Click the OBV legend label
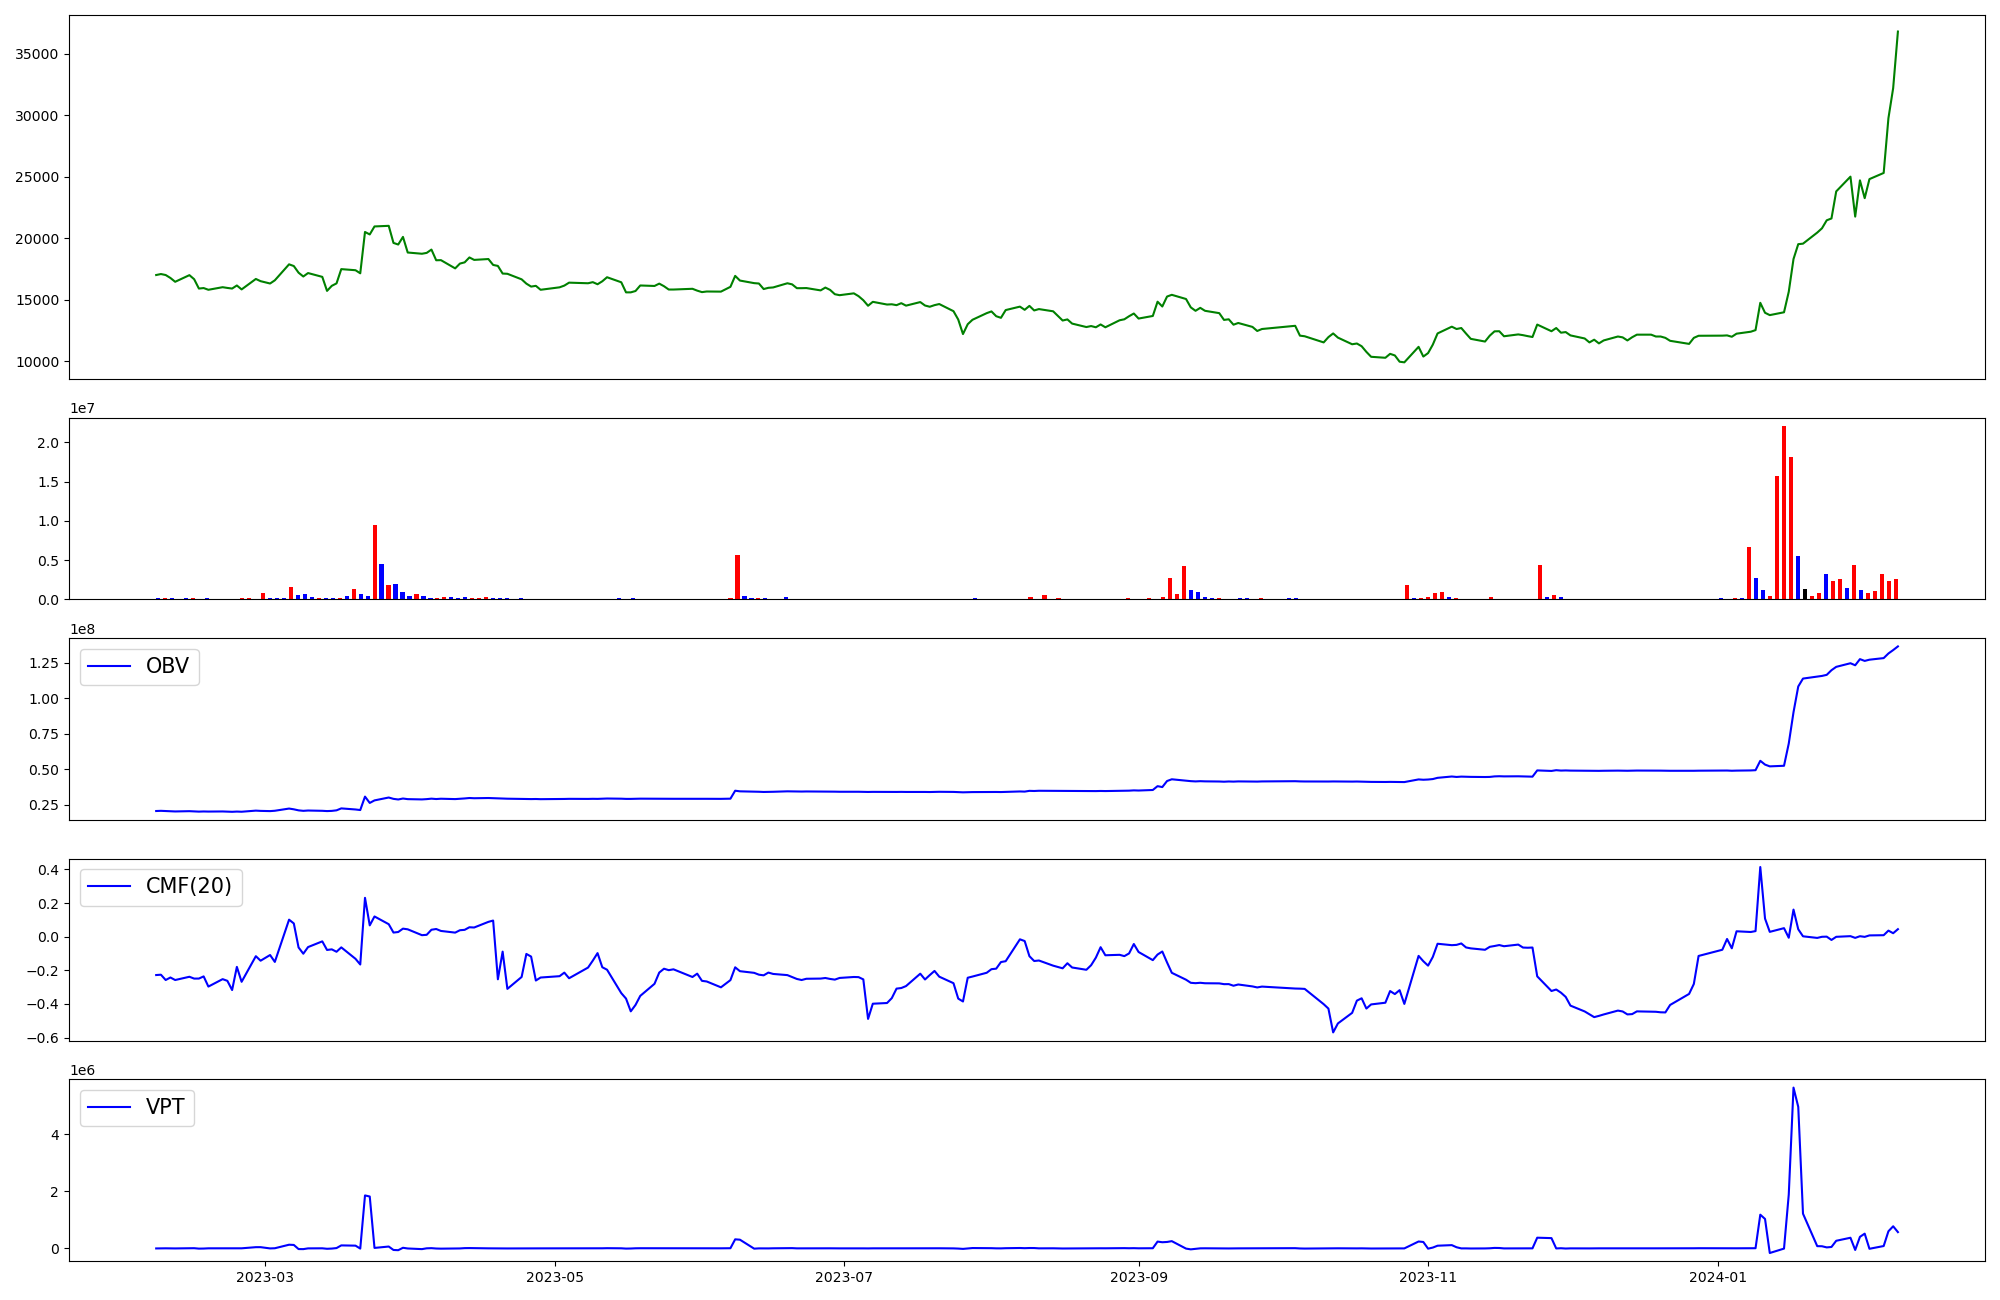The width and height of the screenshot is (2000, 1300). (167, 666)
